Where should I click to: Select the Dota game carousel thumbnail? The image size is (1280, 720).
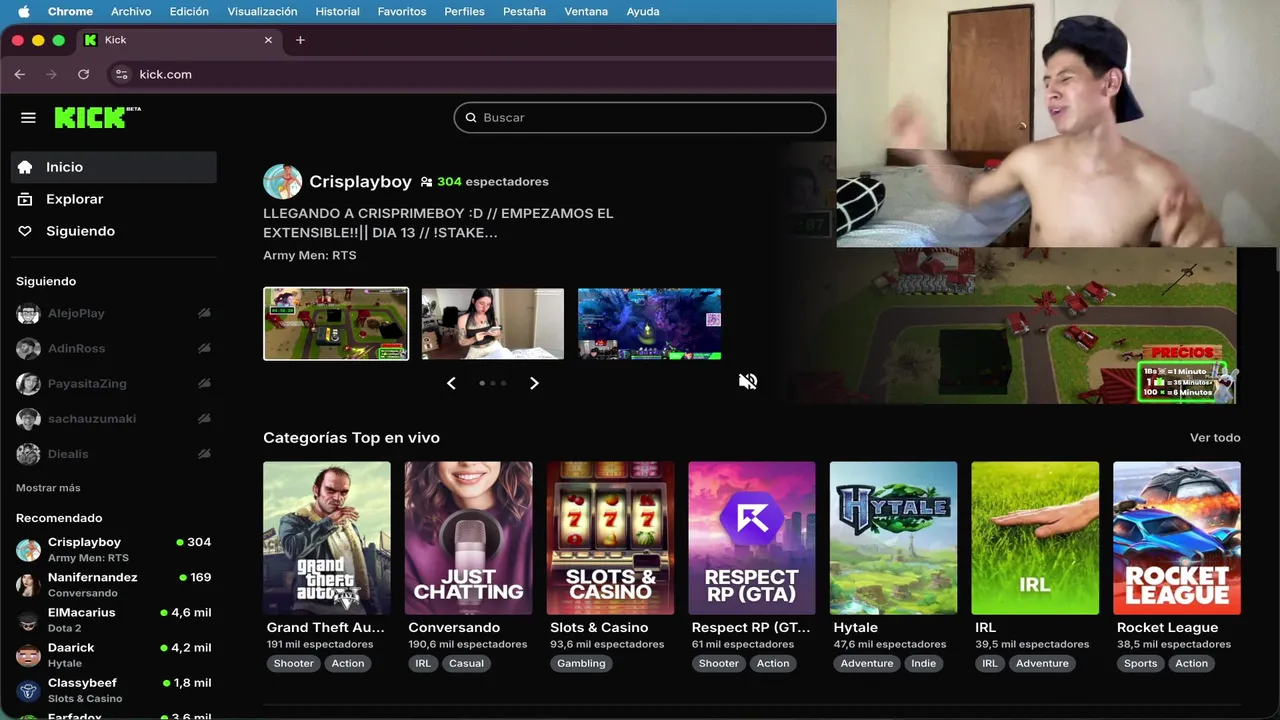(650, 324)
